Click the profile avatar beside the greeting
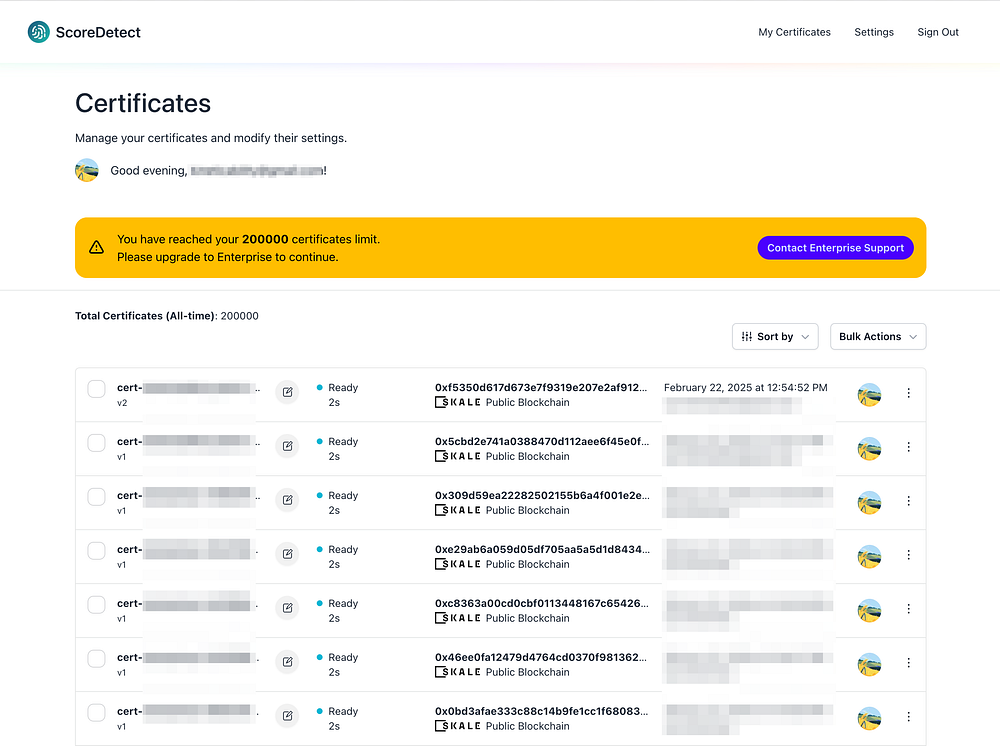This screenshot has height=746, width=1000. [87, 170]
